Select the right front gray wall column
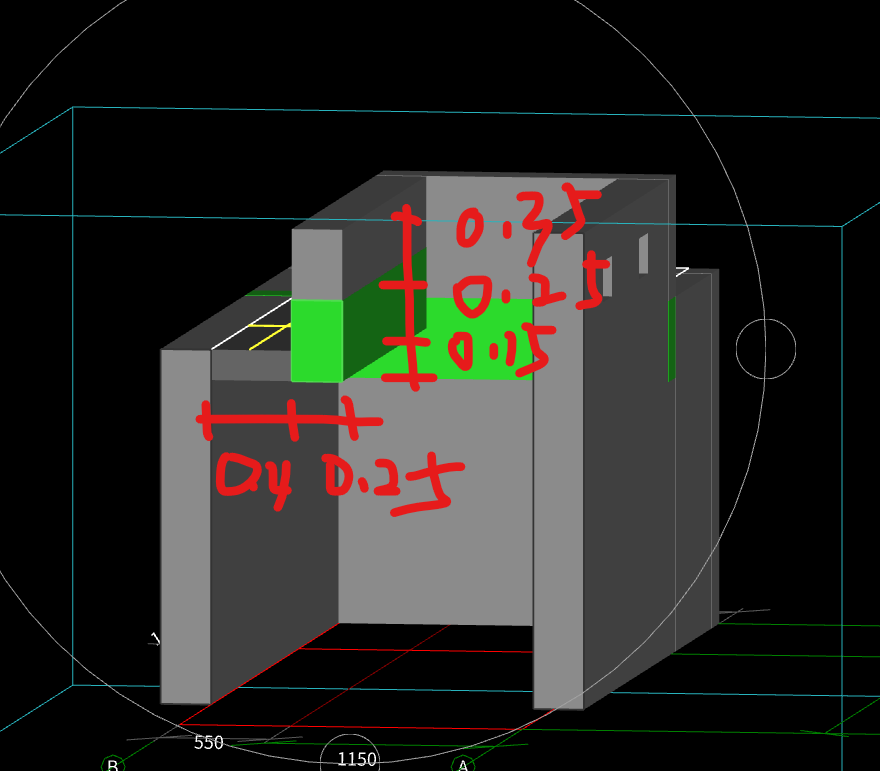Image resolution: width=880 pixels, height=771 pixels. [558, 471]
